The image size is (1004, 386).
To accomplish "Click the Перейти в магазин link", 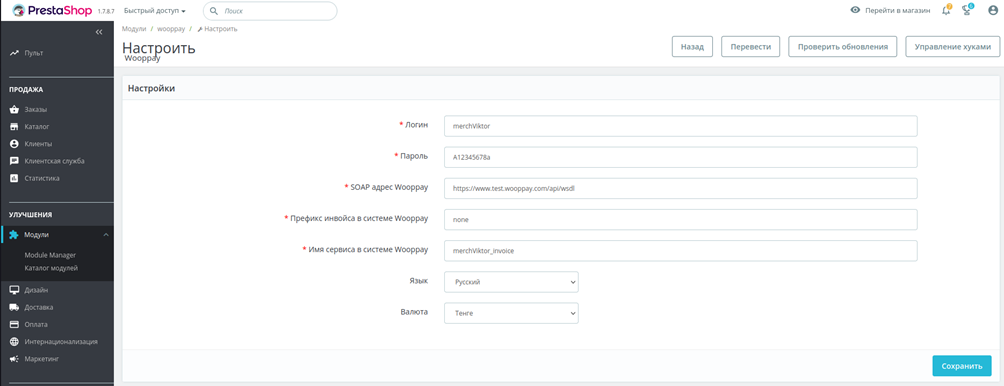I will click(x=890, y=10).
